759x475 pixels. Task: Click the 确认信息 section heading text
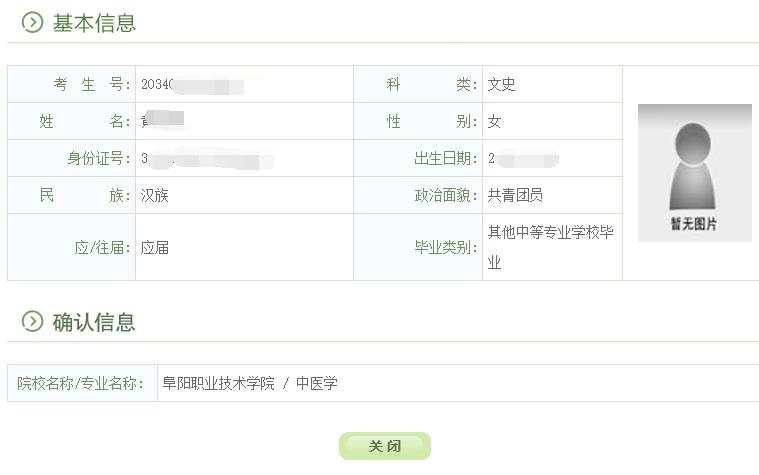tap(94, 322)
